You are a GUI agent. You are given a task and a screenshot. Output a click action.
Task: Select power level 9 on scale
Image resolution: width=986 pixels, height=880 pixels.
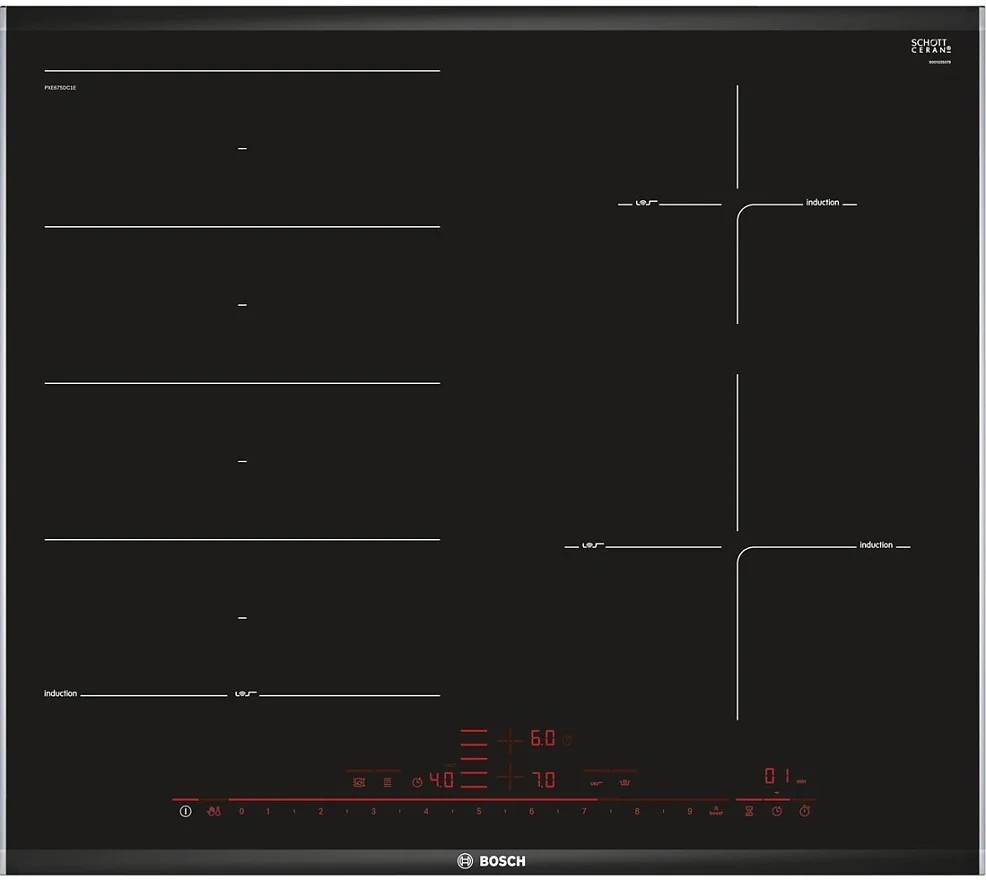click(689, 811)
